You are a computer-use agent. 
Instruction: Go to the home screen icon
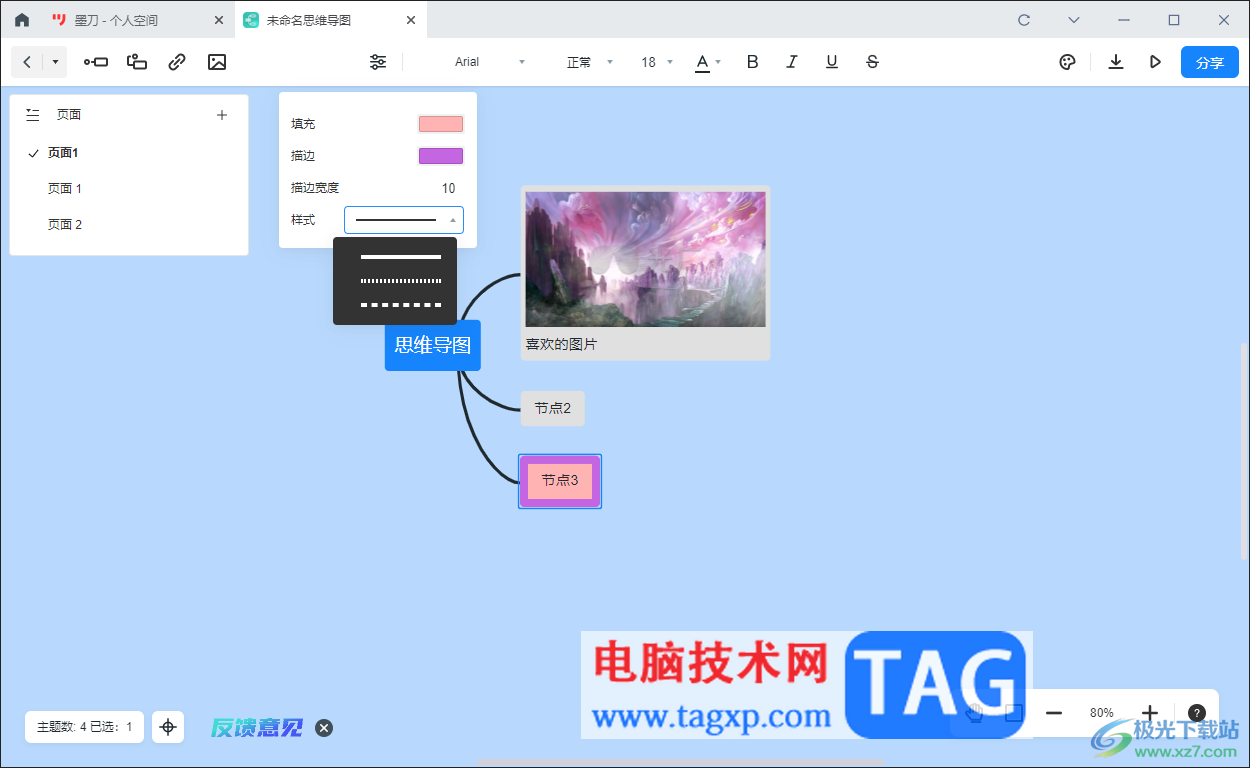22,20
